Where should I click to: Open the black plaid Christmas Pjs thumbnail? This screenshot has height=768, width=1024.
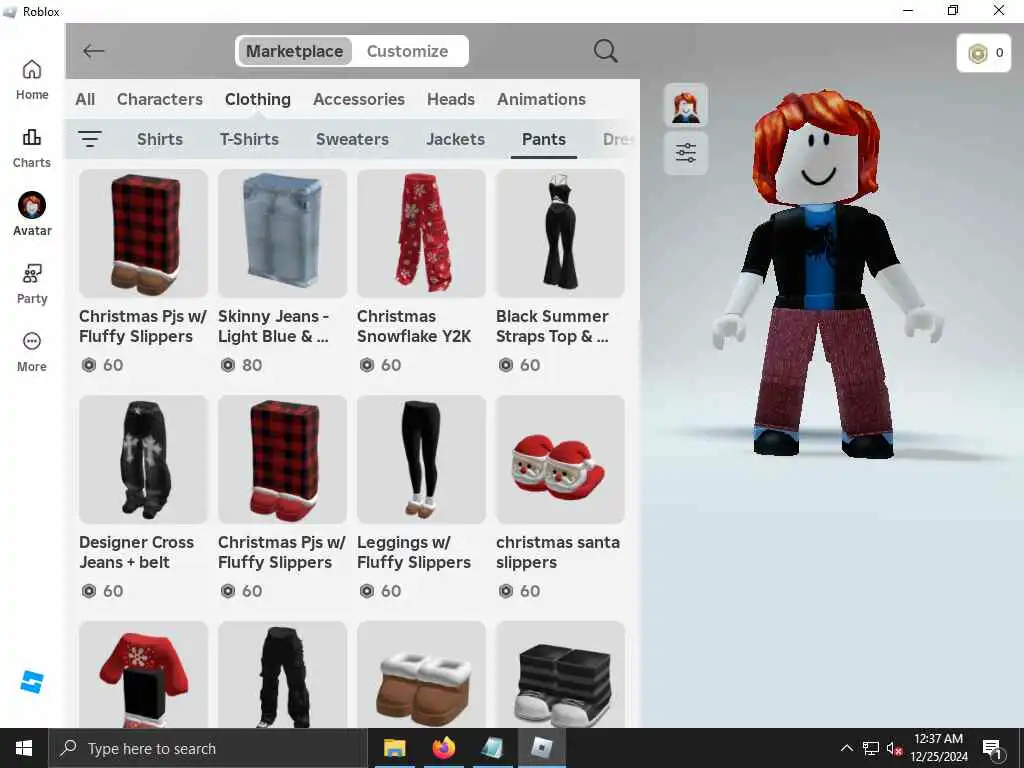tap(144, 234)
